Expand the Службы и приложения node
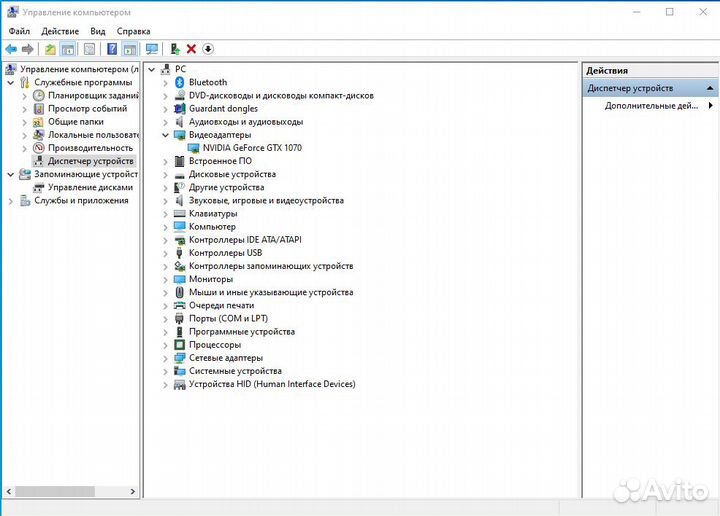The height and width of the screenshot is (516, 720). pyautogui.click(x=11, y=200)
